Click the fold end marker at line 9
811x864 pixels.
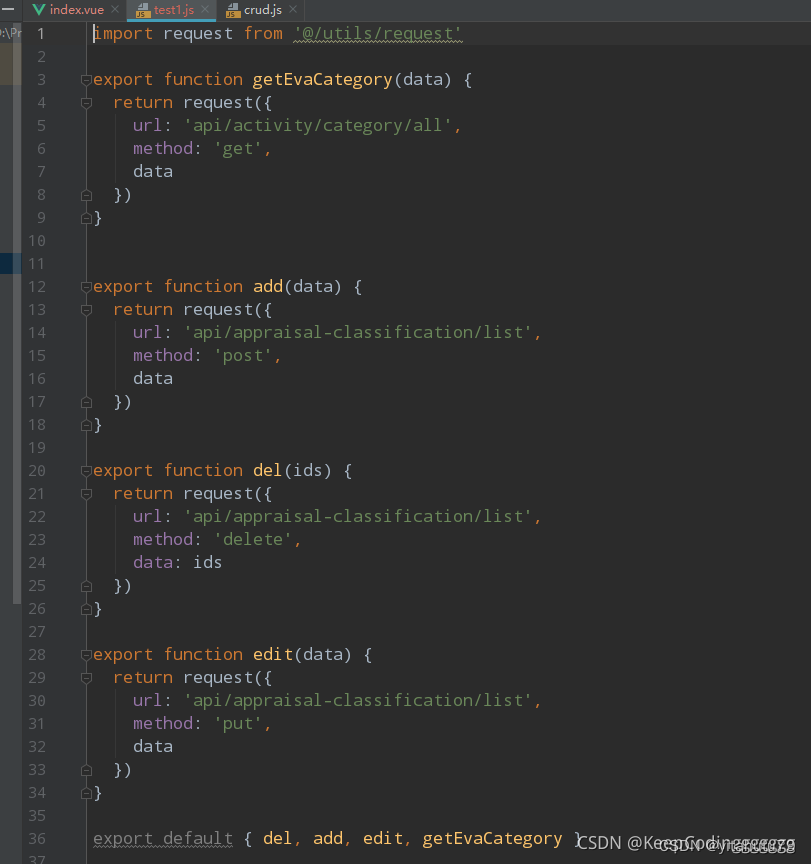pos(86,218)
